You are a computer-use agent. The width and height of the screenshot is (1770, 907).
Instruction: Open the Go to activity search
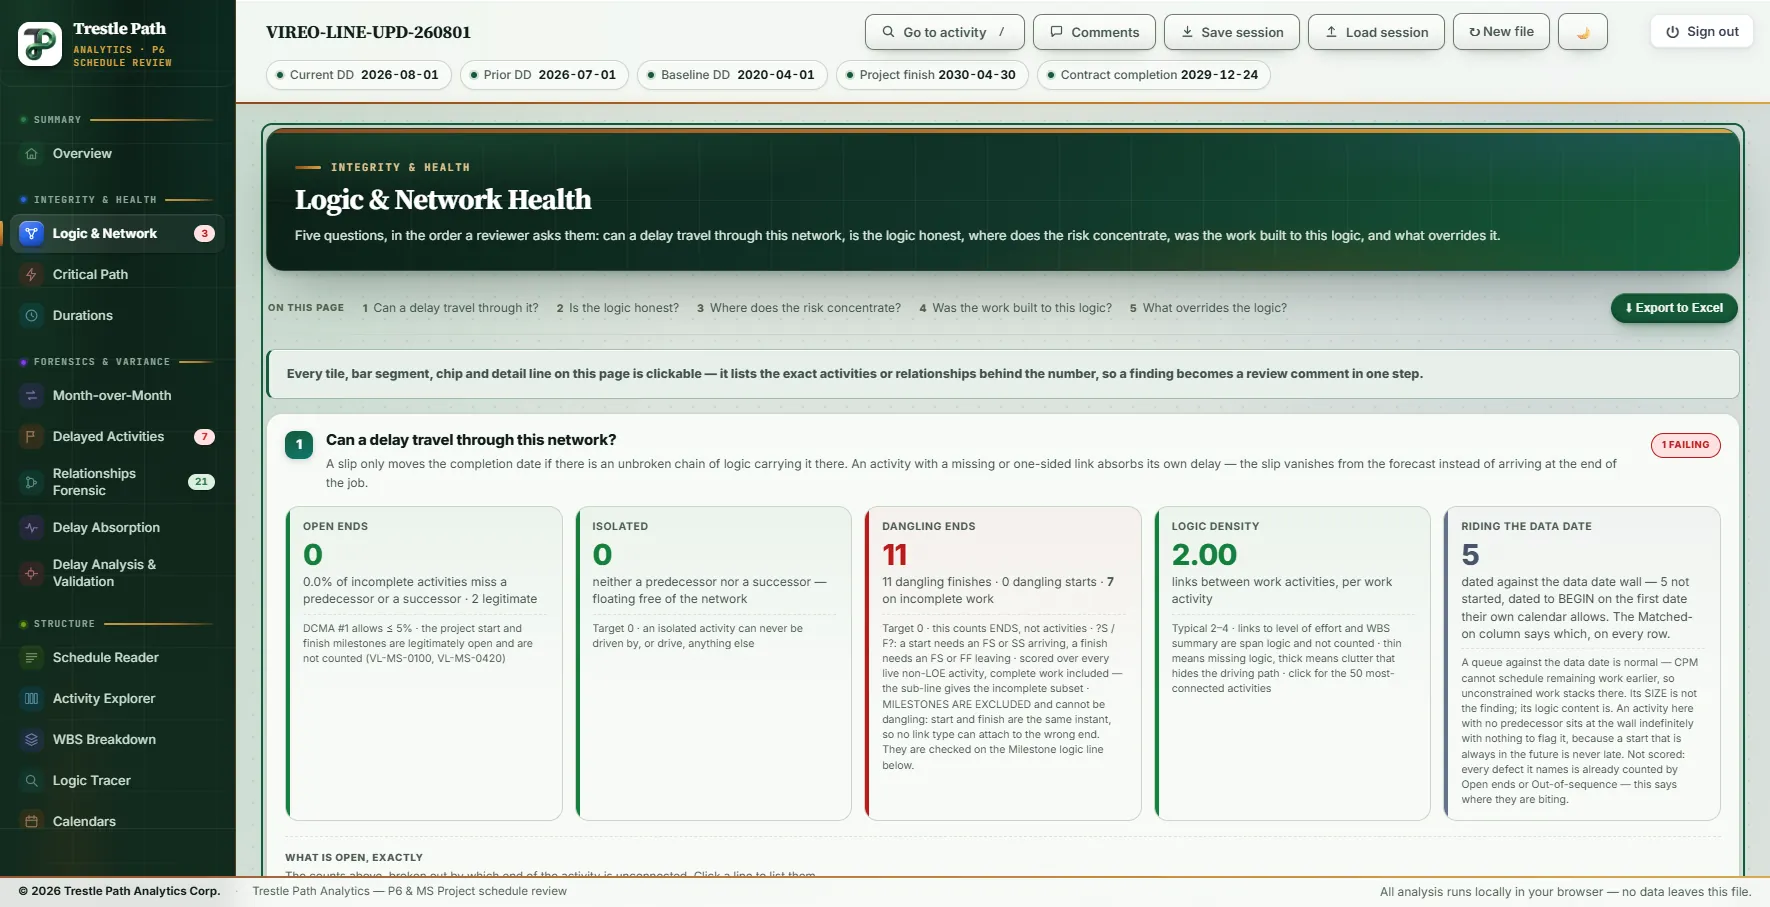[x=945, y=32]
